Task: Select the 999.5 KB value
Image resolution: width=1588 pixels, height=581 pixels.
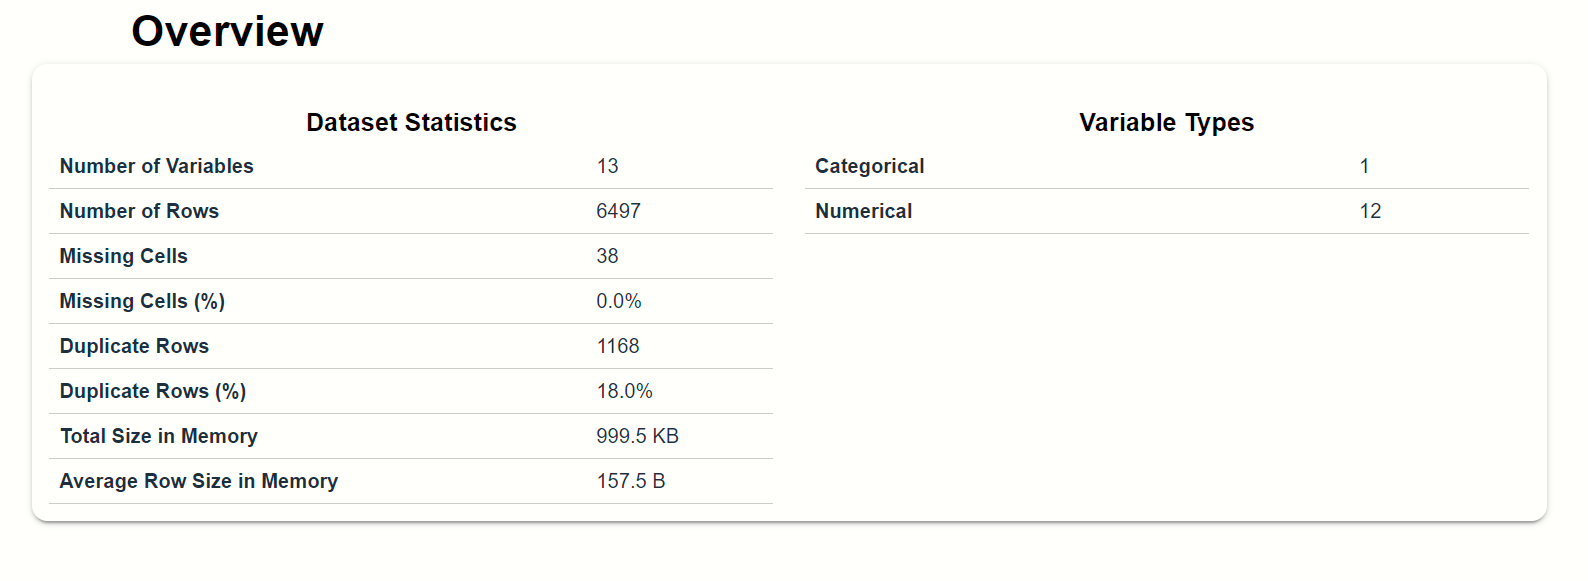Action: click(x=637, y=436)
